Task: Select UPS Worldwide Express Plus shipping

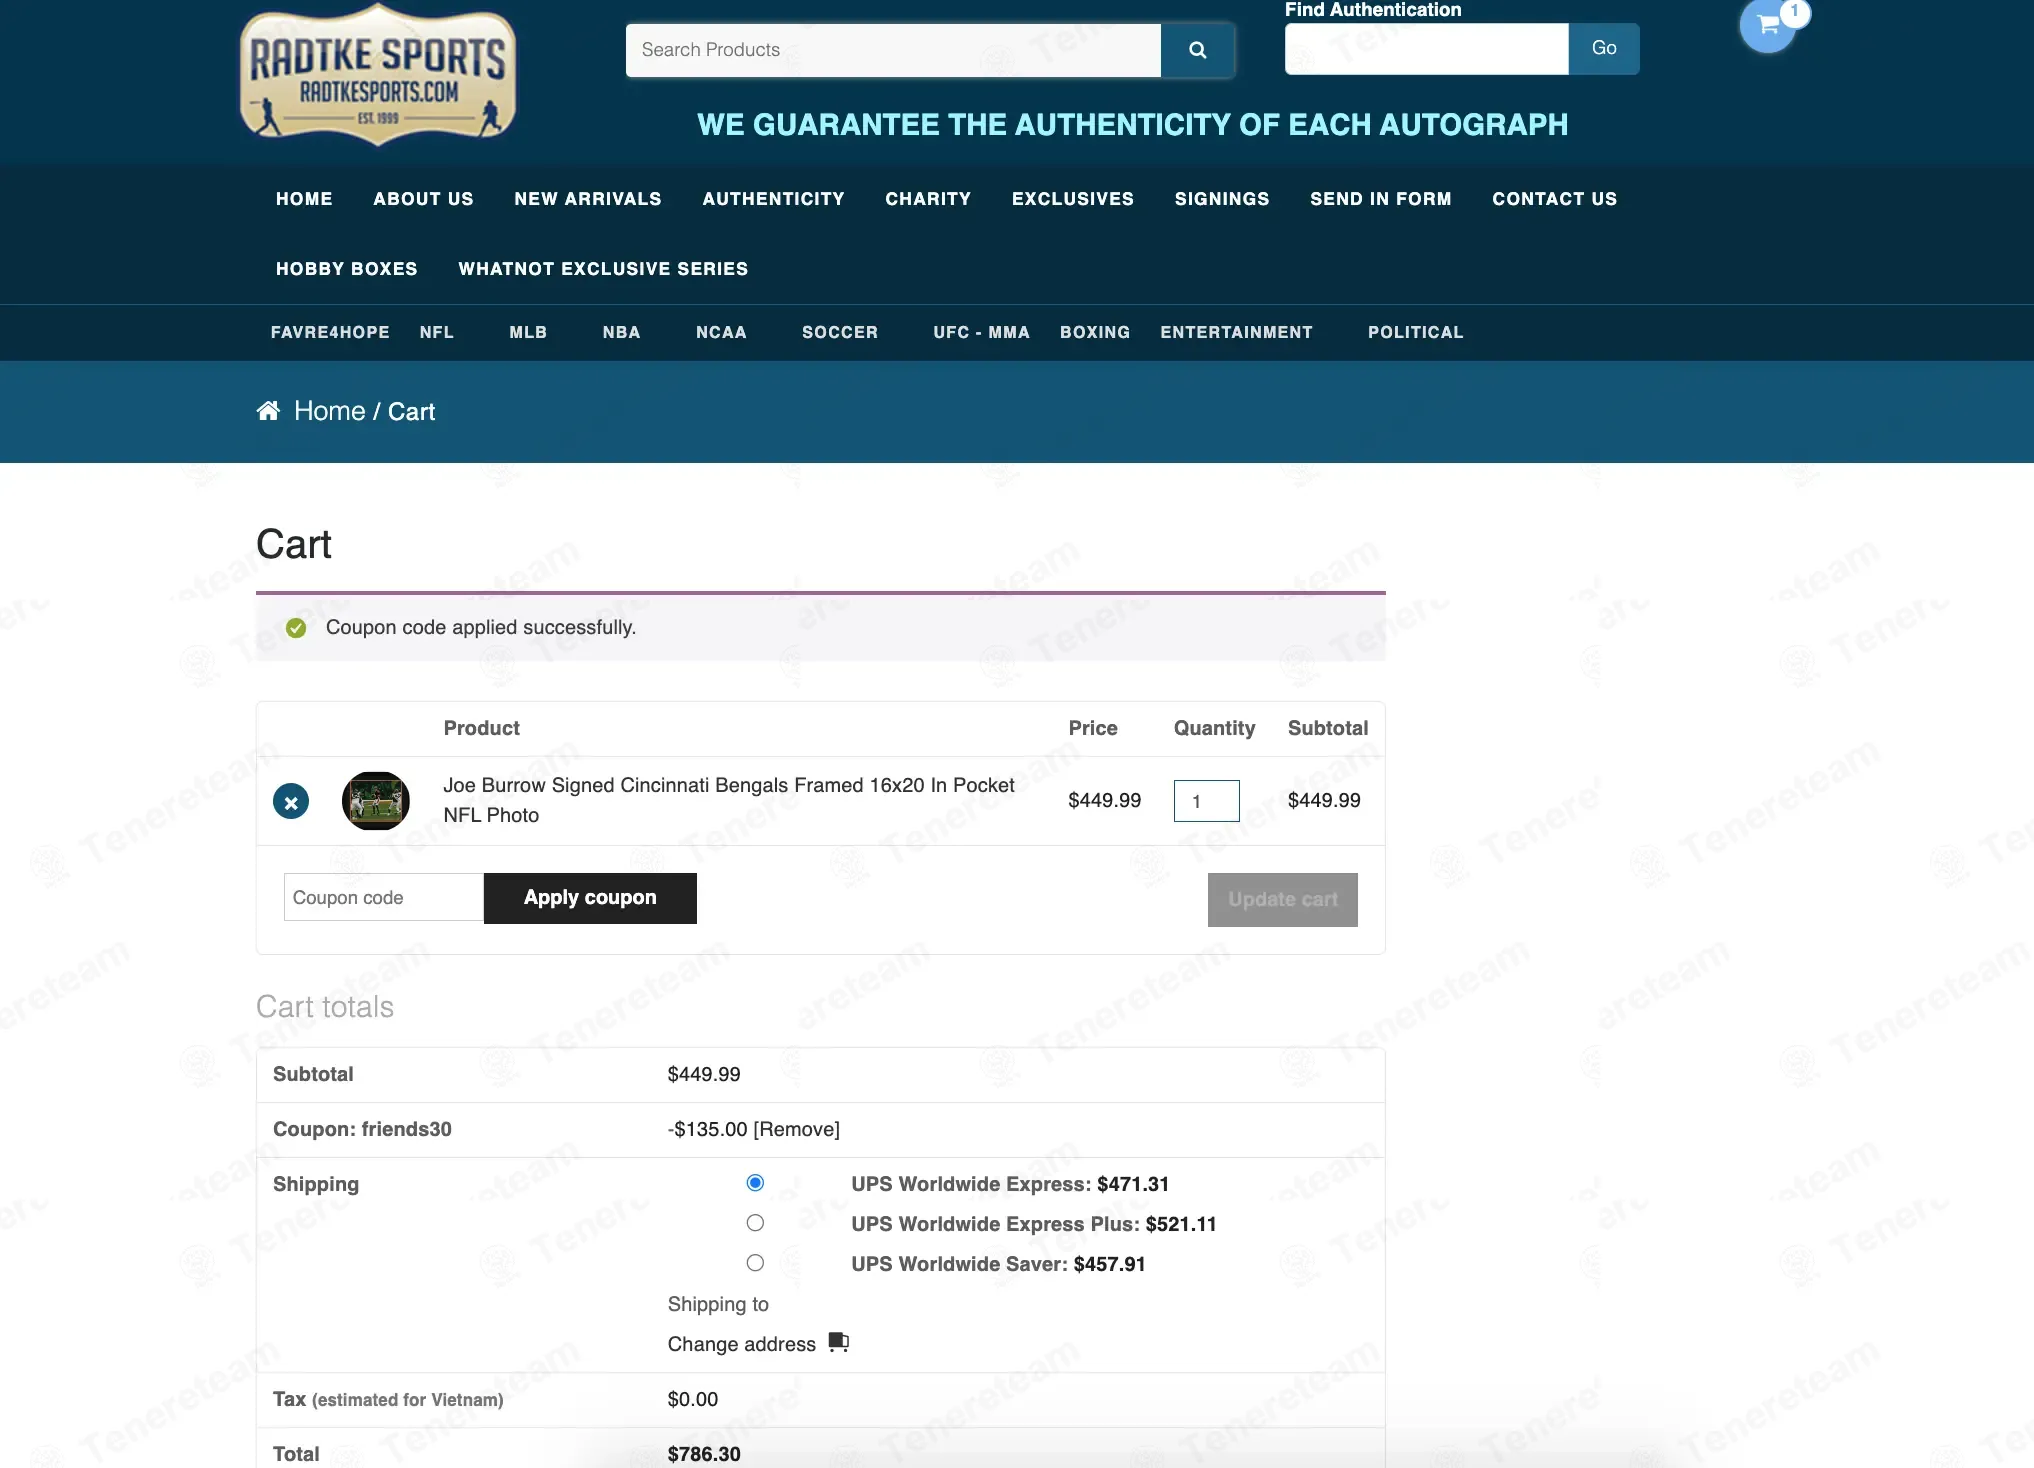Action: pos(755,1223)
